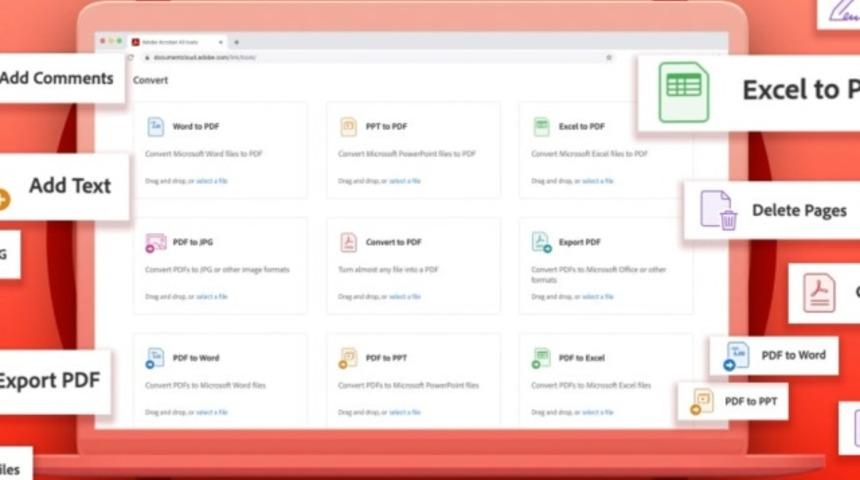Click the PDF to Word title in browser
Screen dimensions: 860x480
pos(196,358)
